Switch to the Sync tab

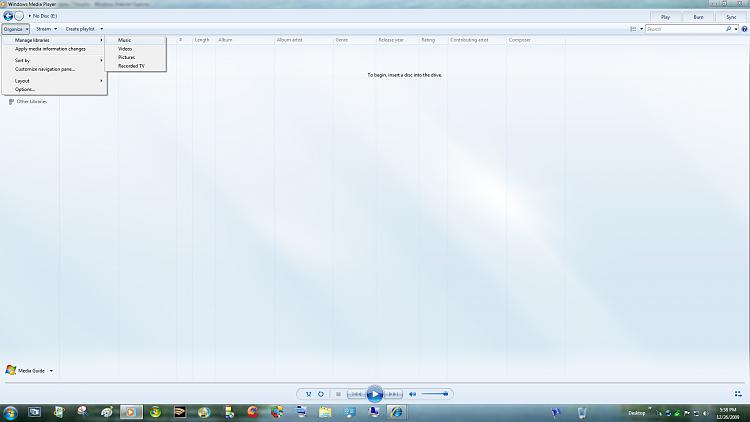point(731,17)
